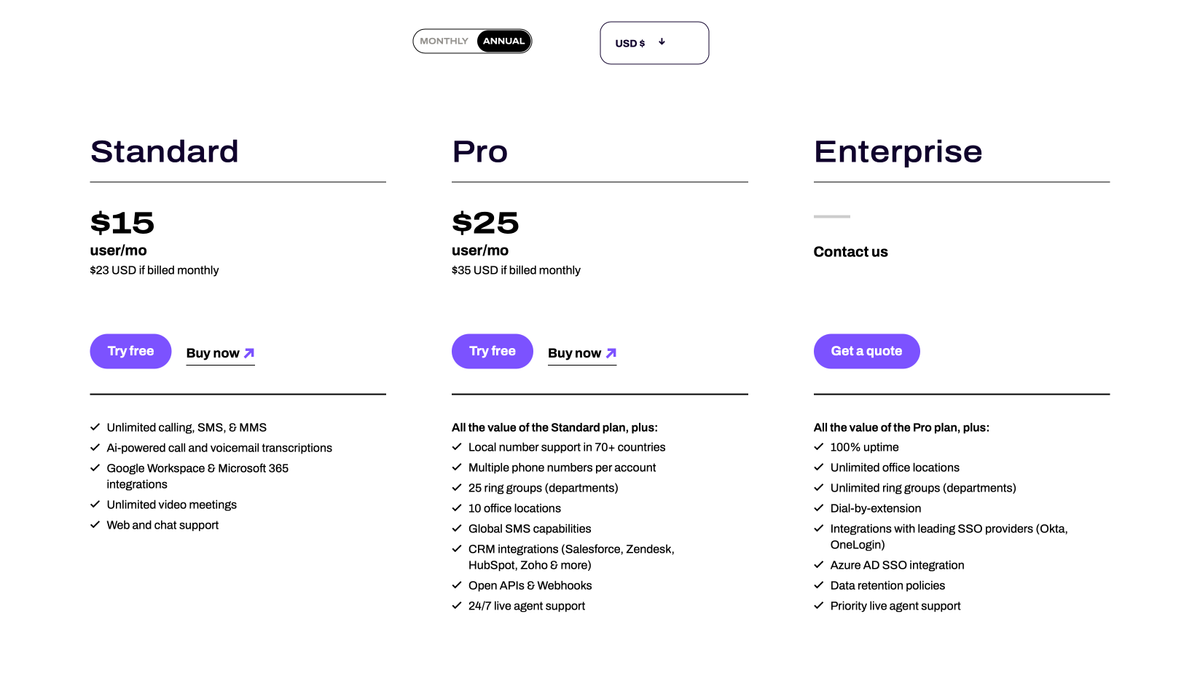Click Try free under Standard plan

coord(131,351)
